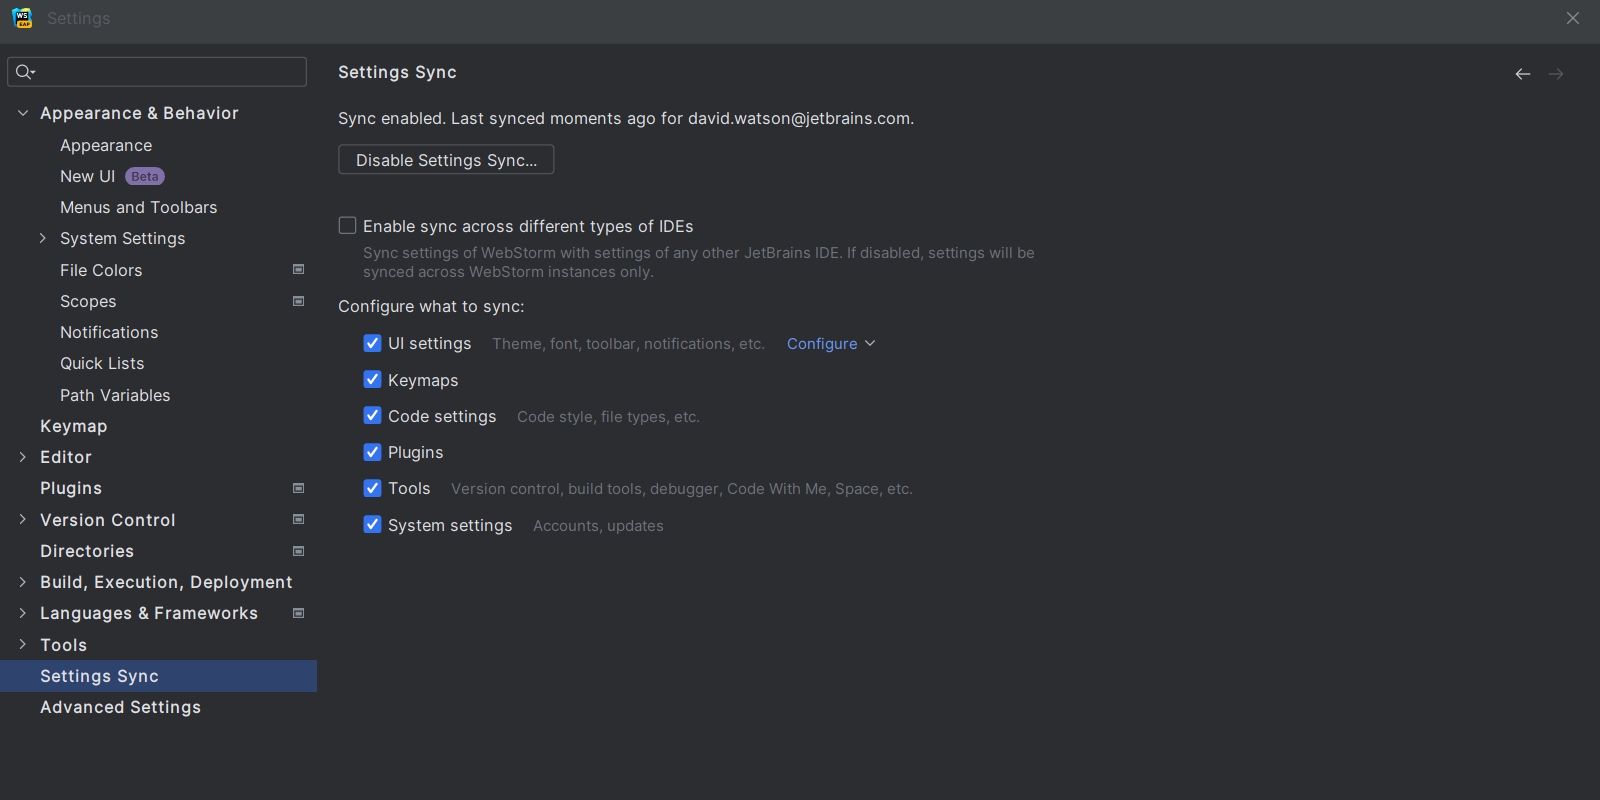1600x800 pixels.
Task: Click the Disable Settings Sync button
Action: click(x=446, y=160)
